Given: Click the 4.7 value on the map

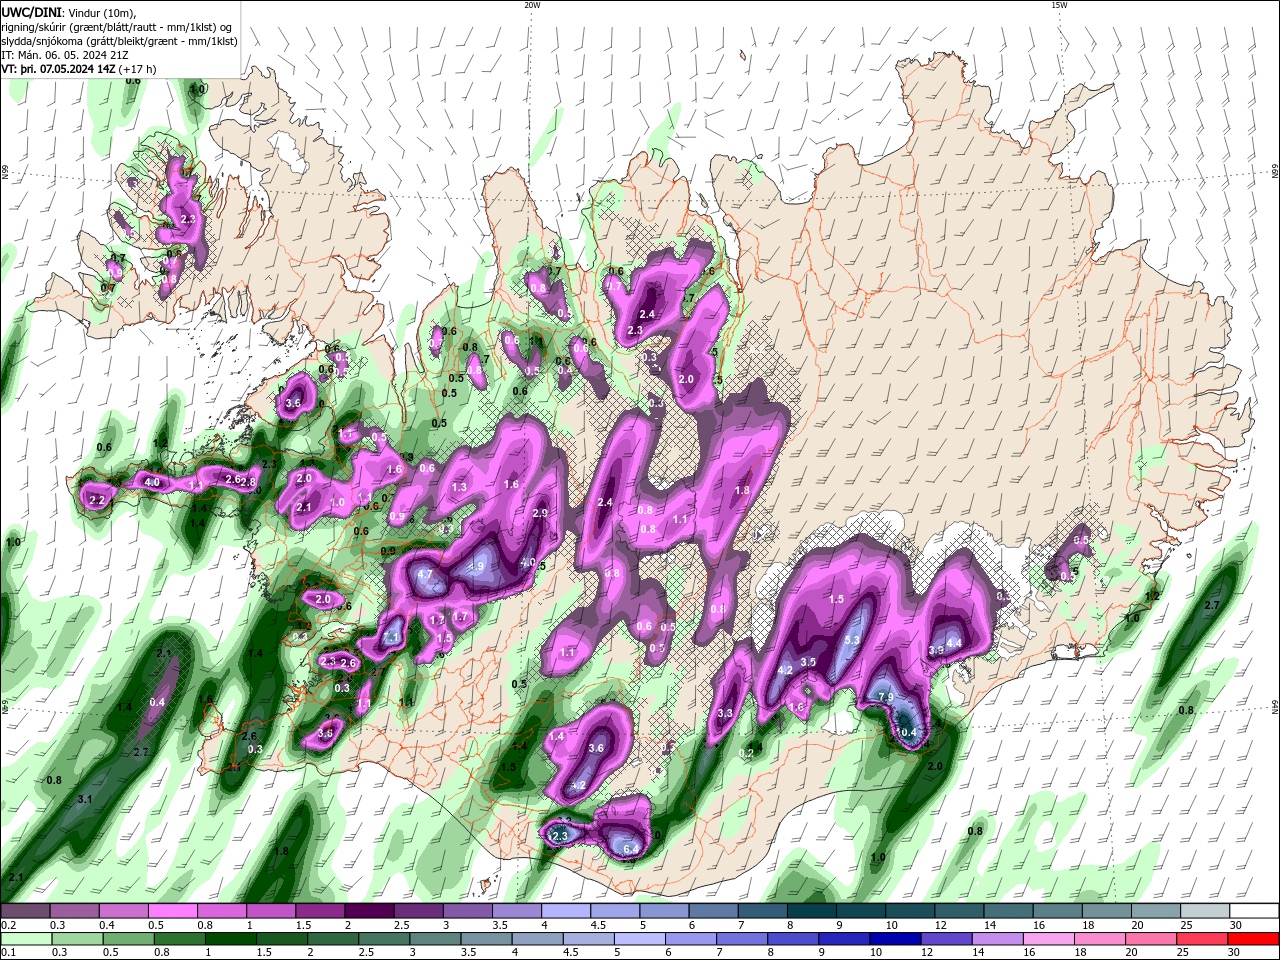Looking at the screenshot, I should coord(424,575).
